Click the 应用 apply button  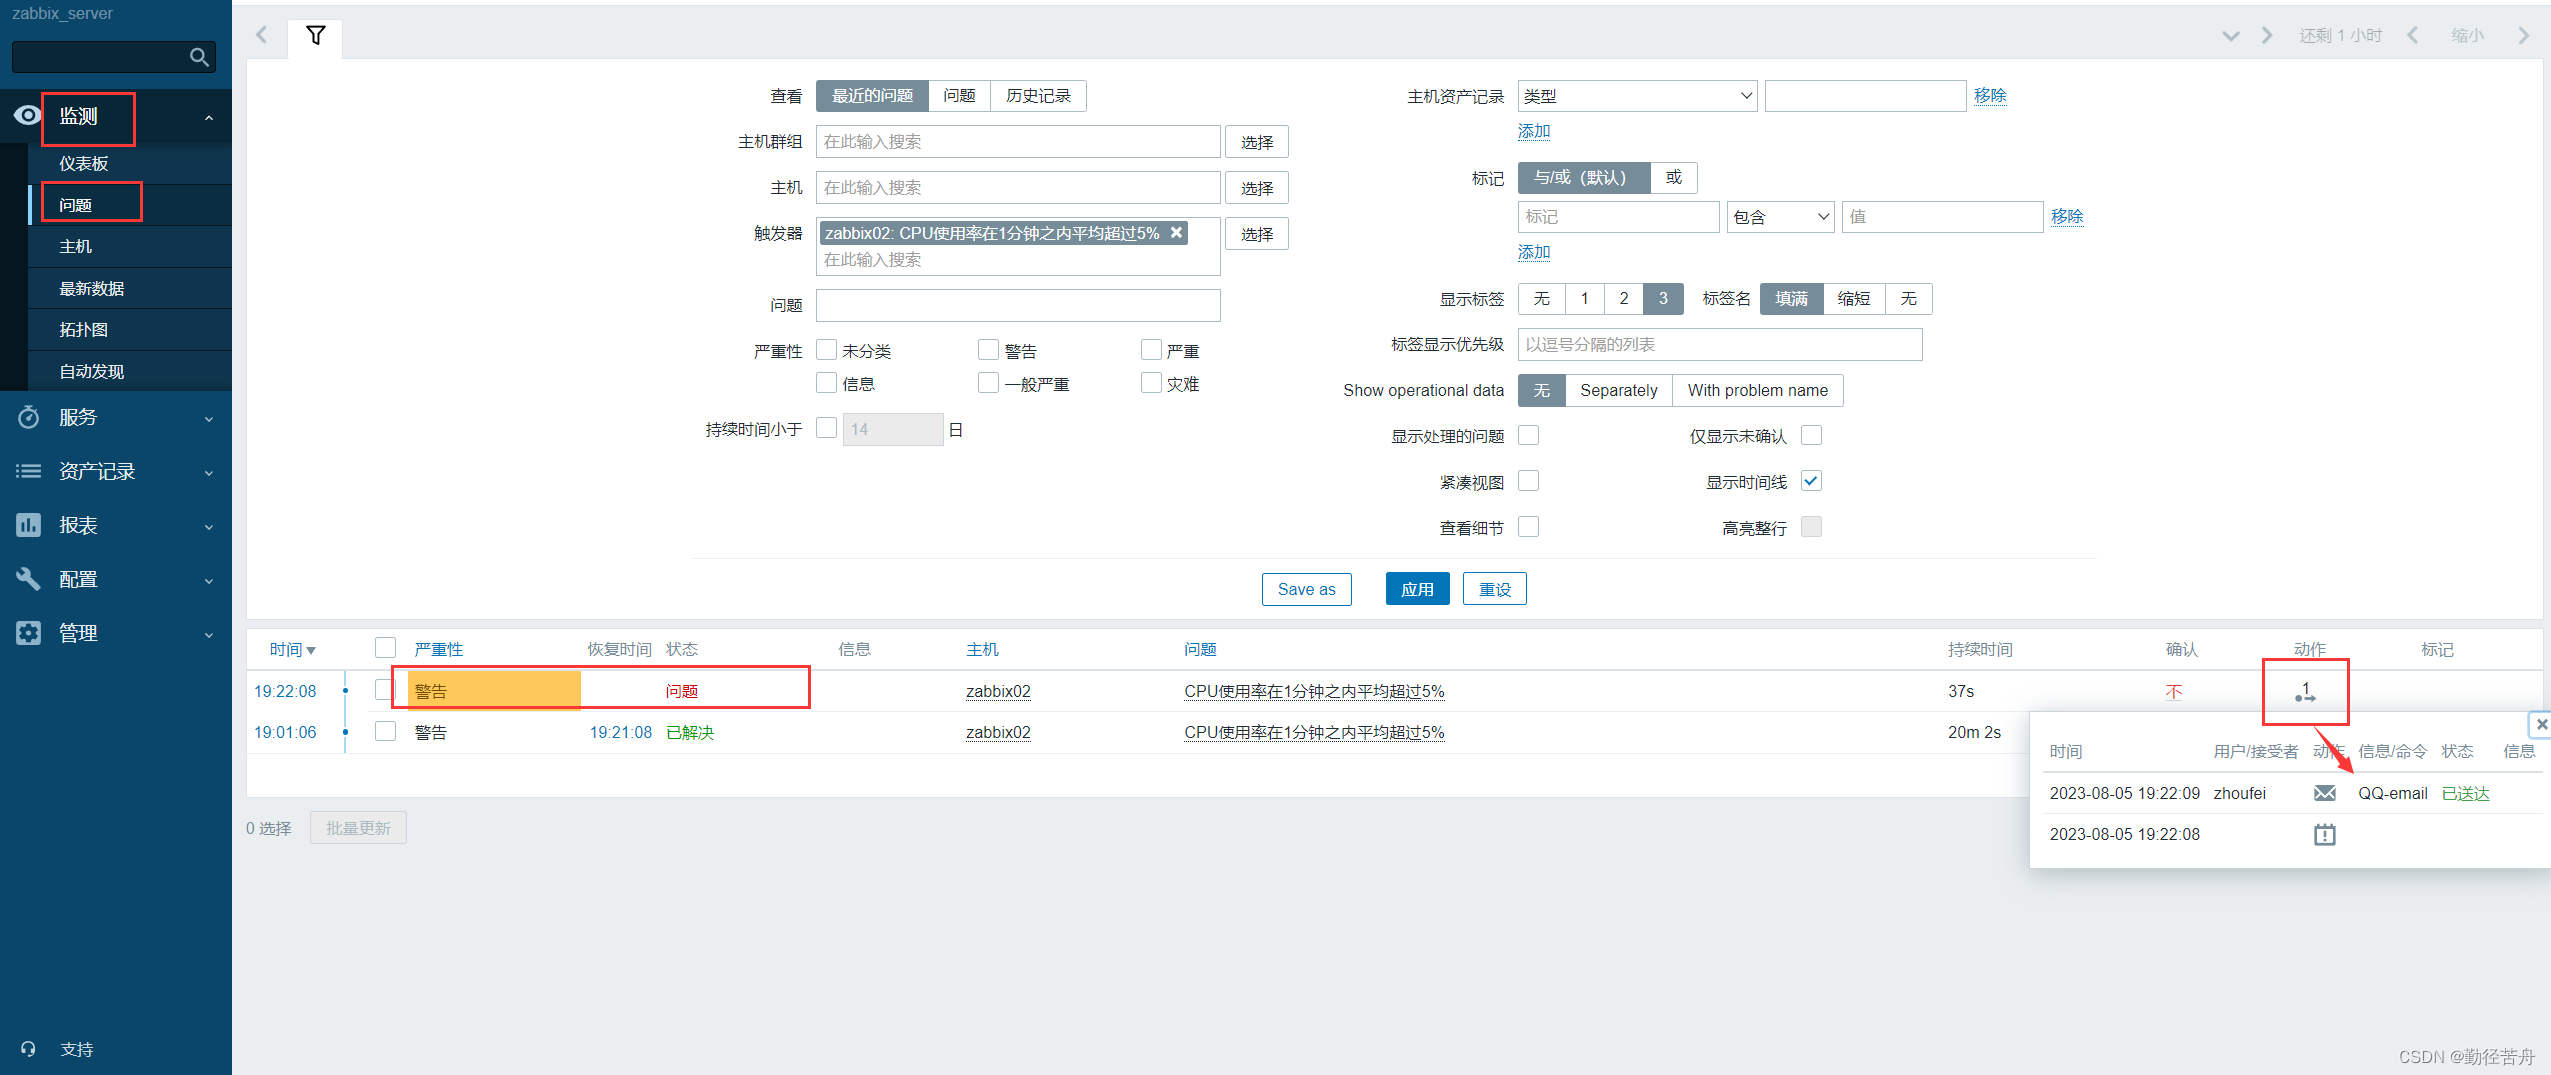pos(1417,589)
